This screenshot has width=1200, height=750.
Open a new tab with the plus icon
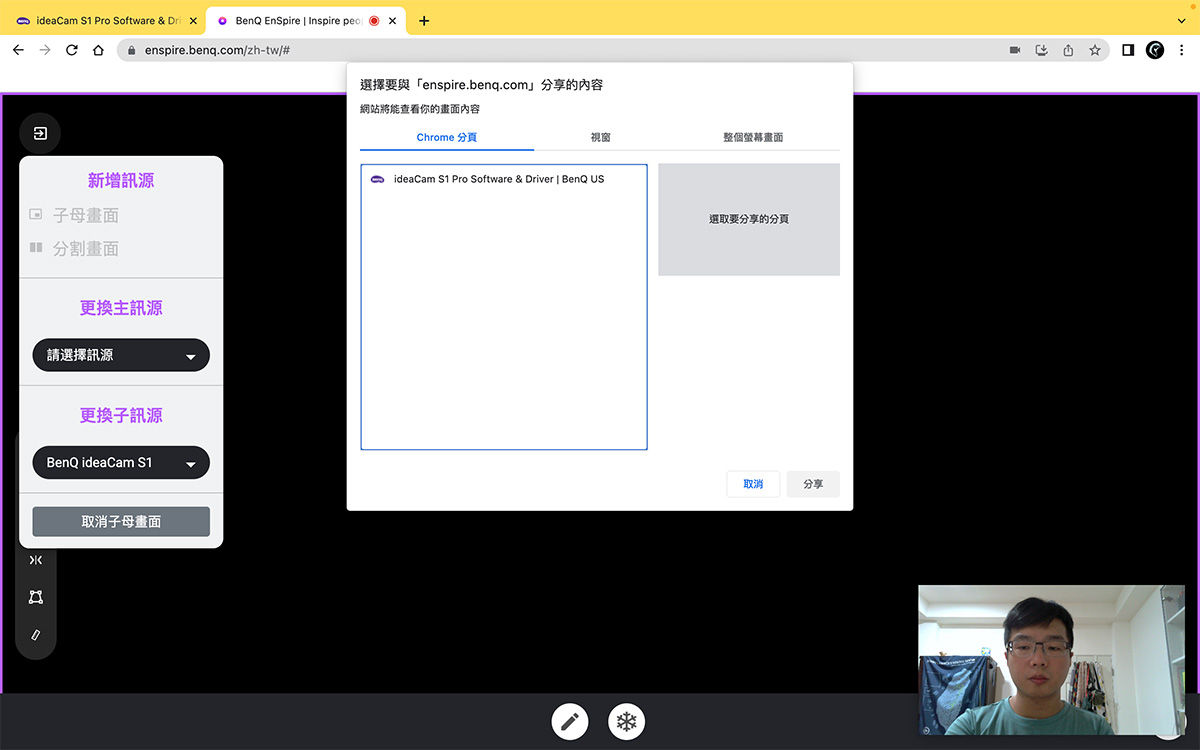coord(424,20)
